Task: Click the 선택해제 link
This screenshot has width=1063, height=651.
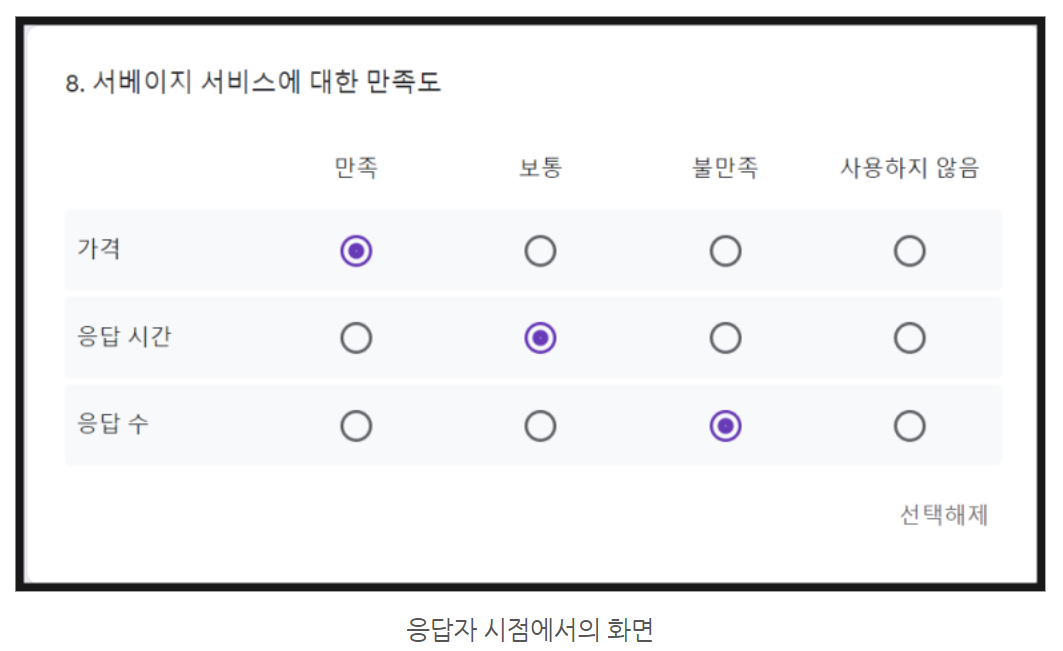Action: tap(944, 515)
